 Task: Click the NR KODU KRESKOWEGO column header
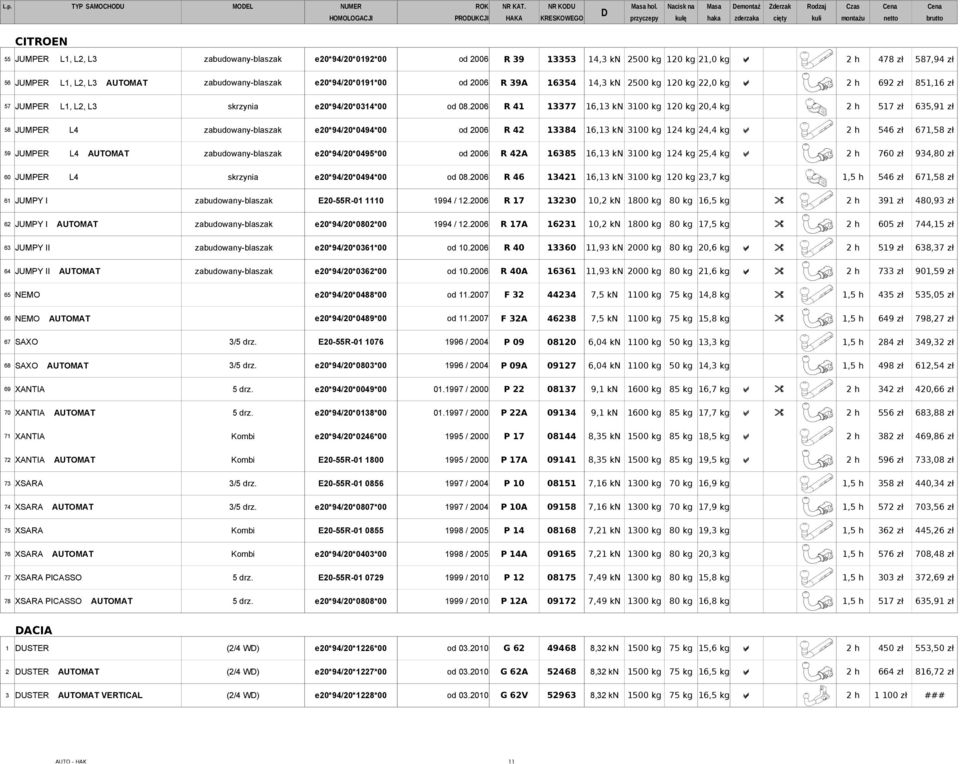click(x=561, y=12)
